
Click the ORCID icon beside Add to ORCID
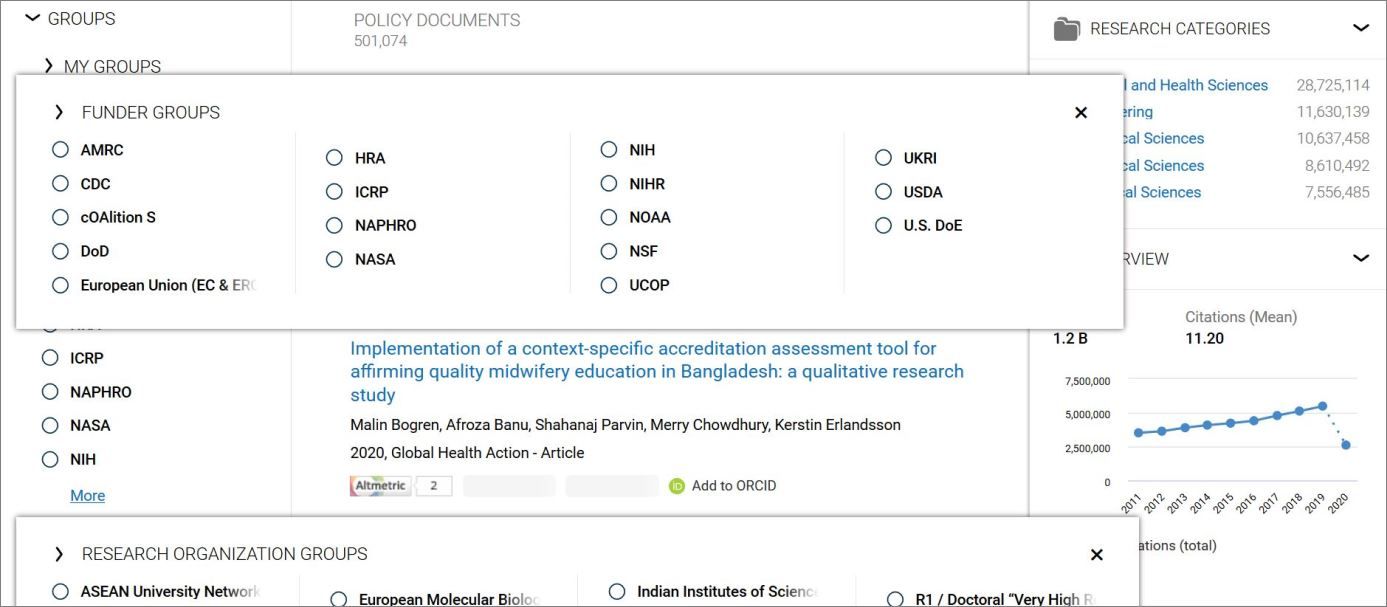[677, 486]
